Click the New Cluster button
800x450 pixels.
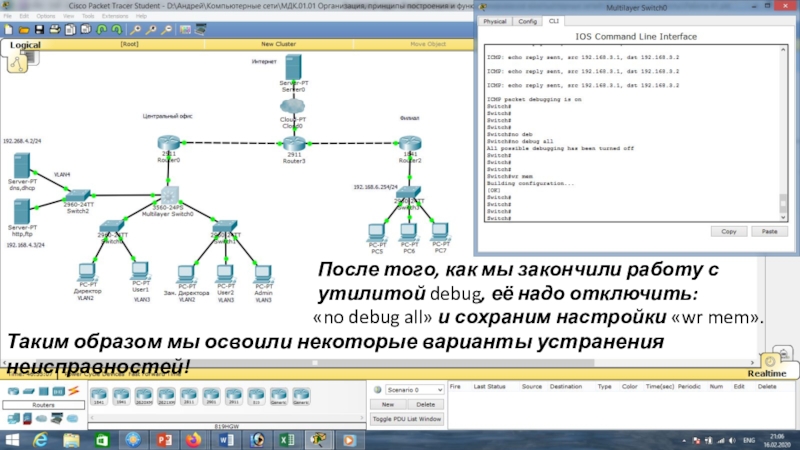279,44
